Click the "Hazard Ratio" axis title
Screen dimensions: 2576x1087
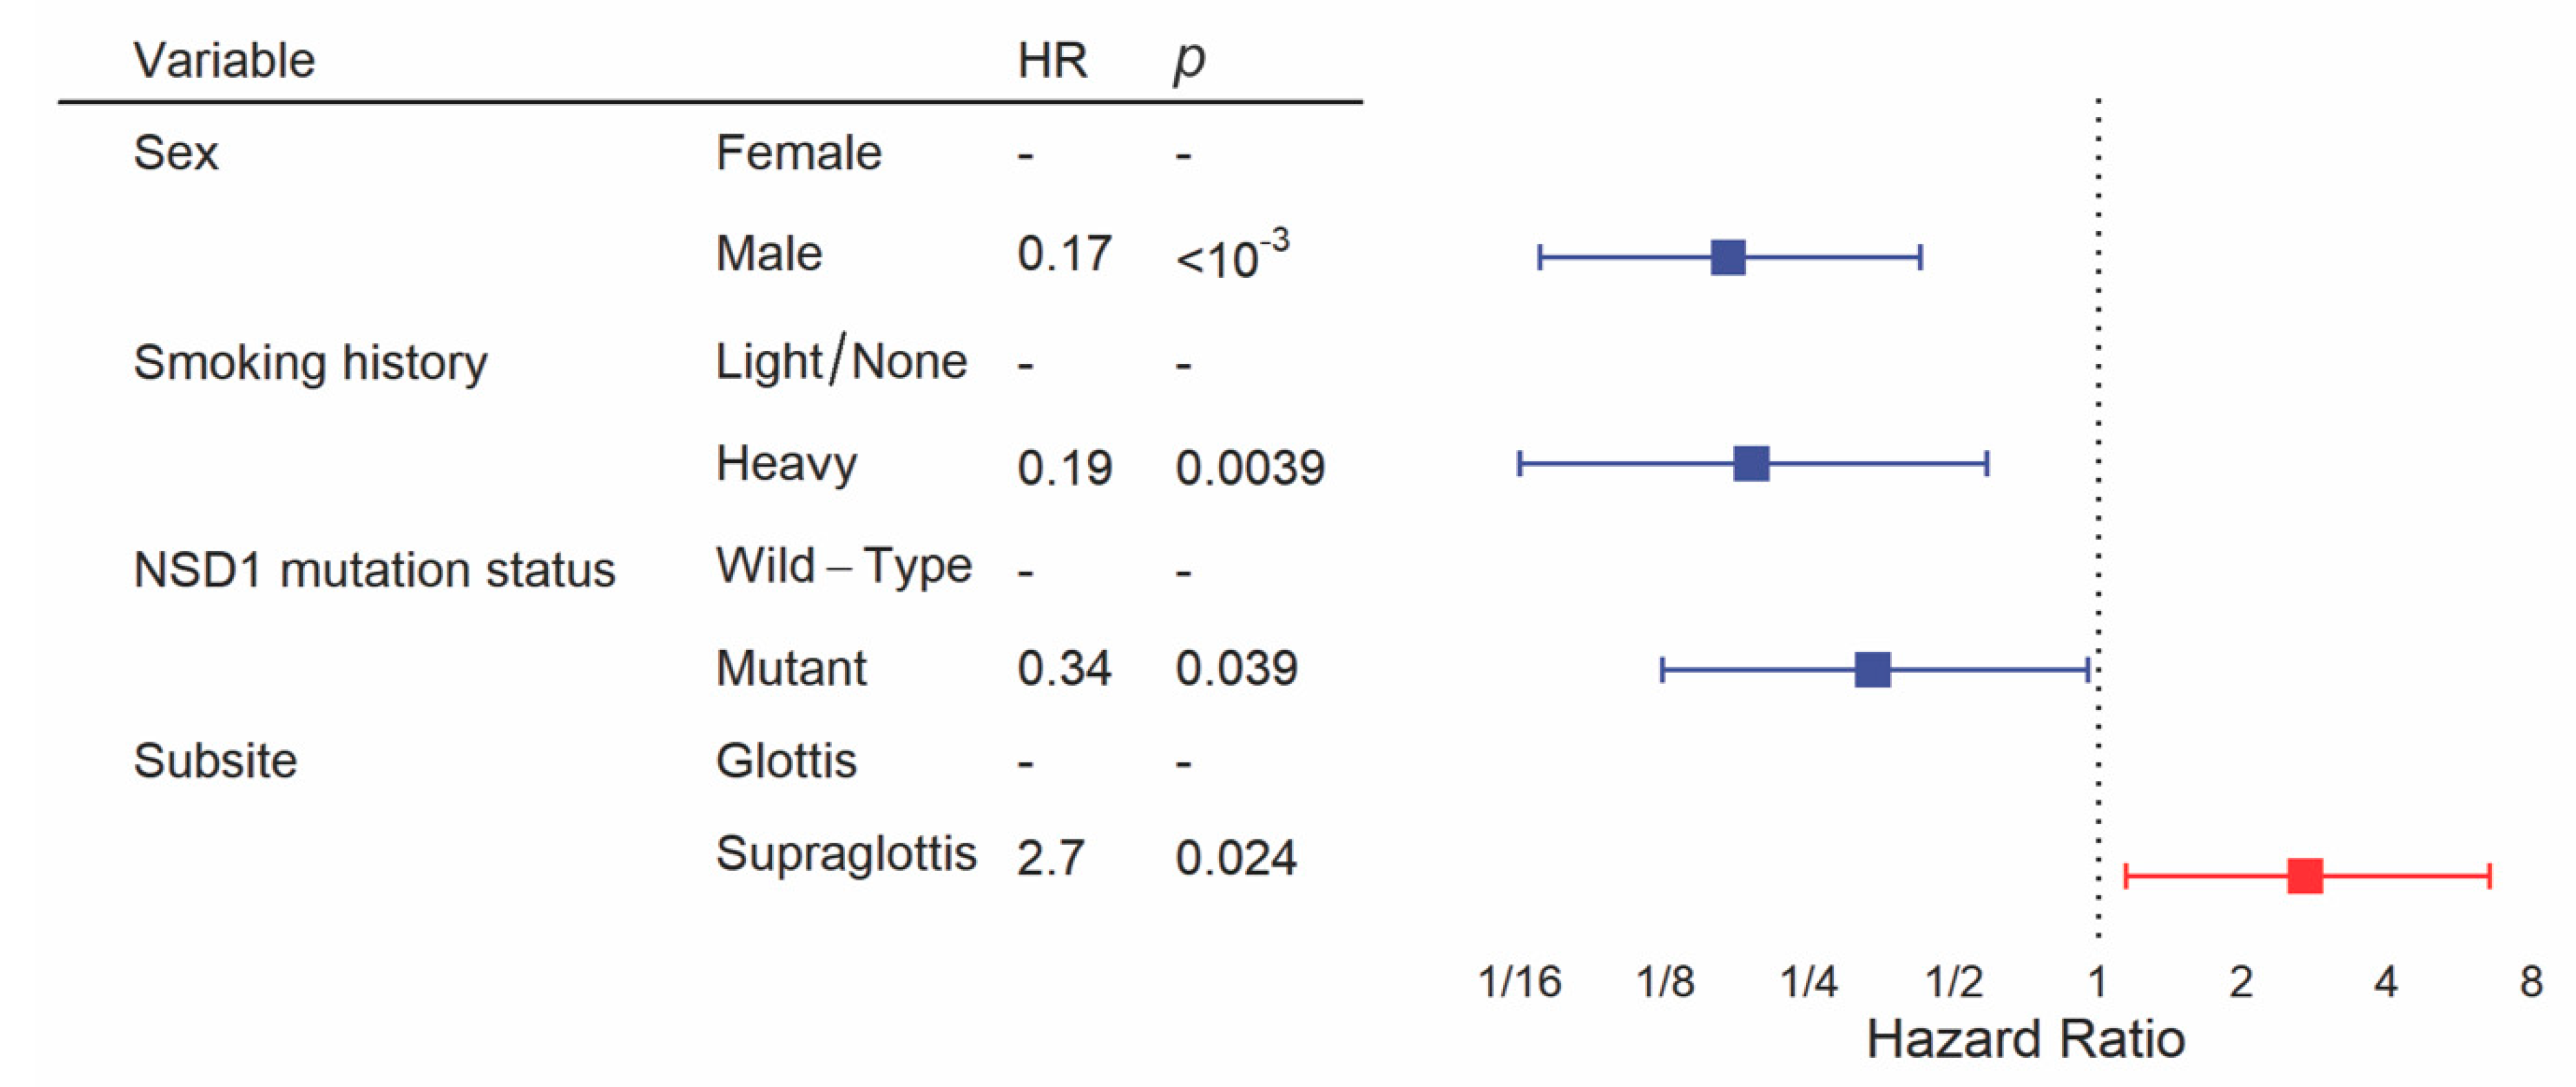pyautogui.click(x=2025, y=1040)
